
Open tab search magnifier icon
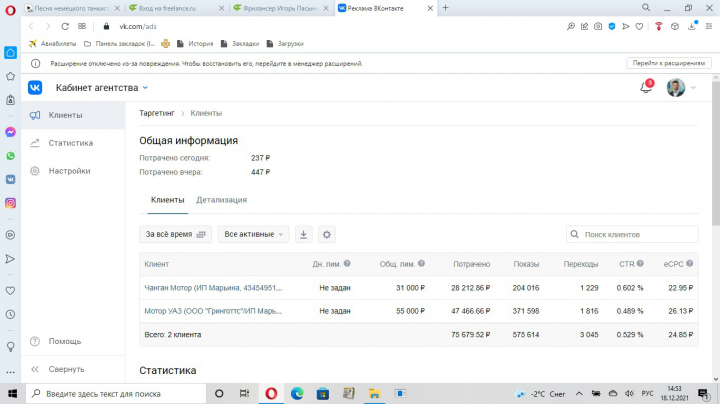pos(646,8)
